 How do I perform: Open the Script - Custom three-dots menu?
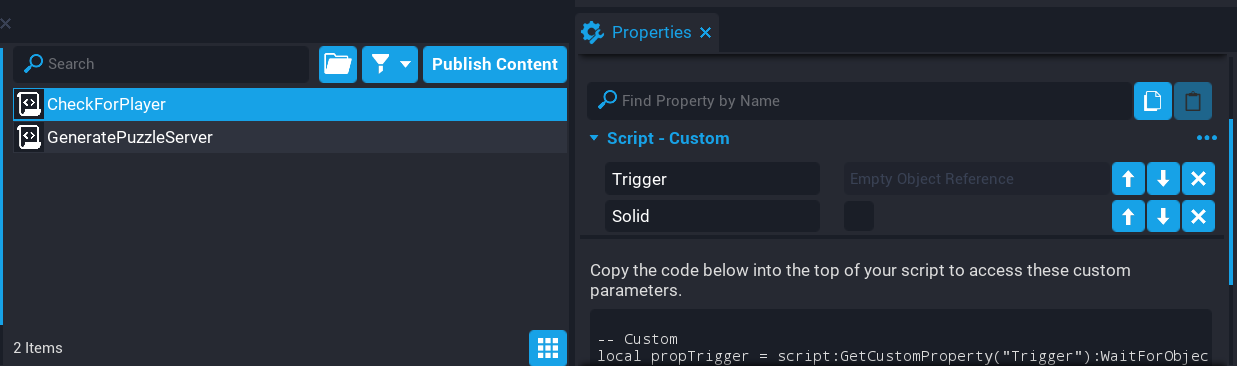[x=1206, y=139]
